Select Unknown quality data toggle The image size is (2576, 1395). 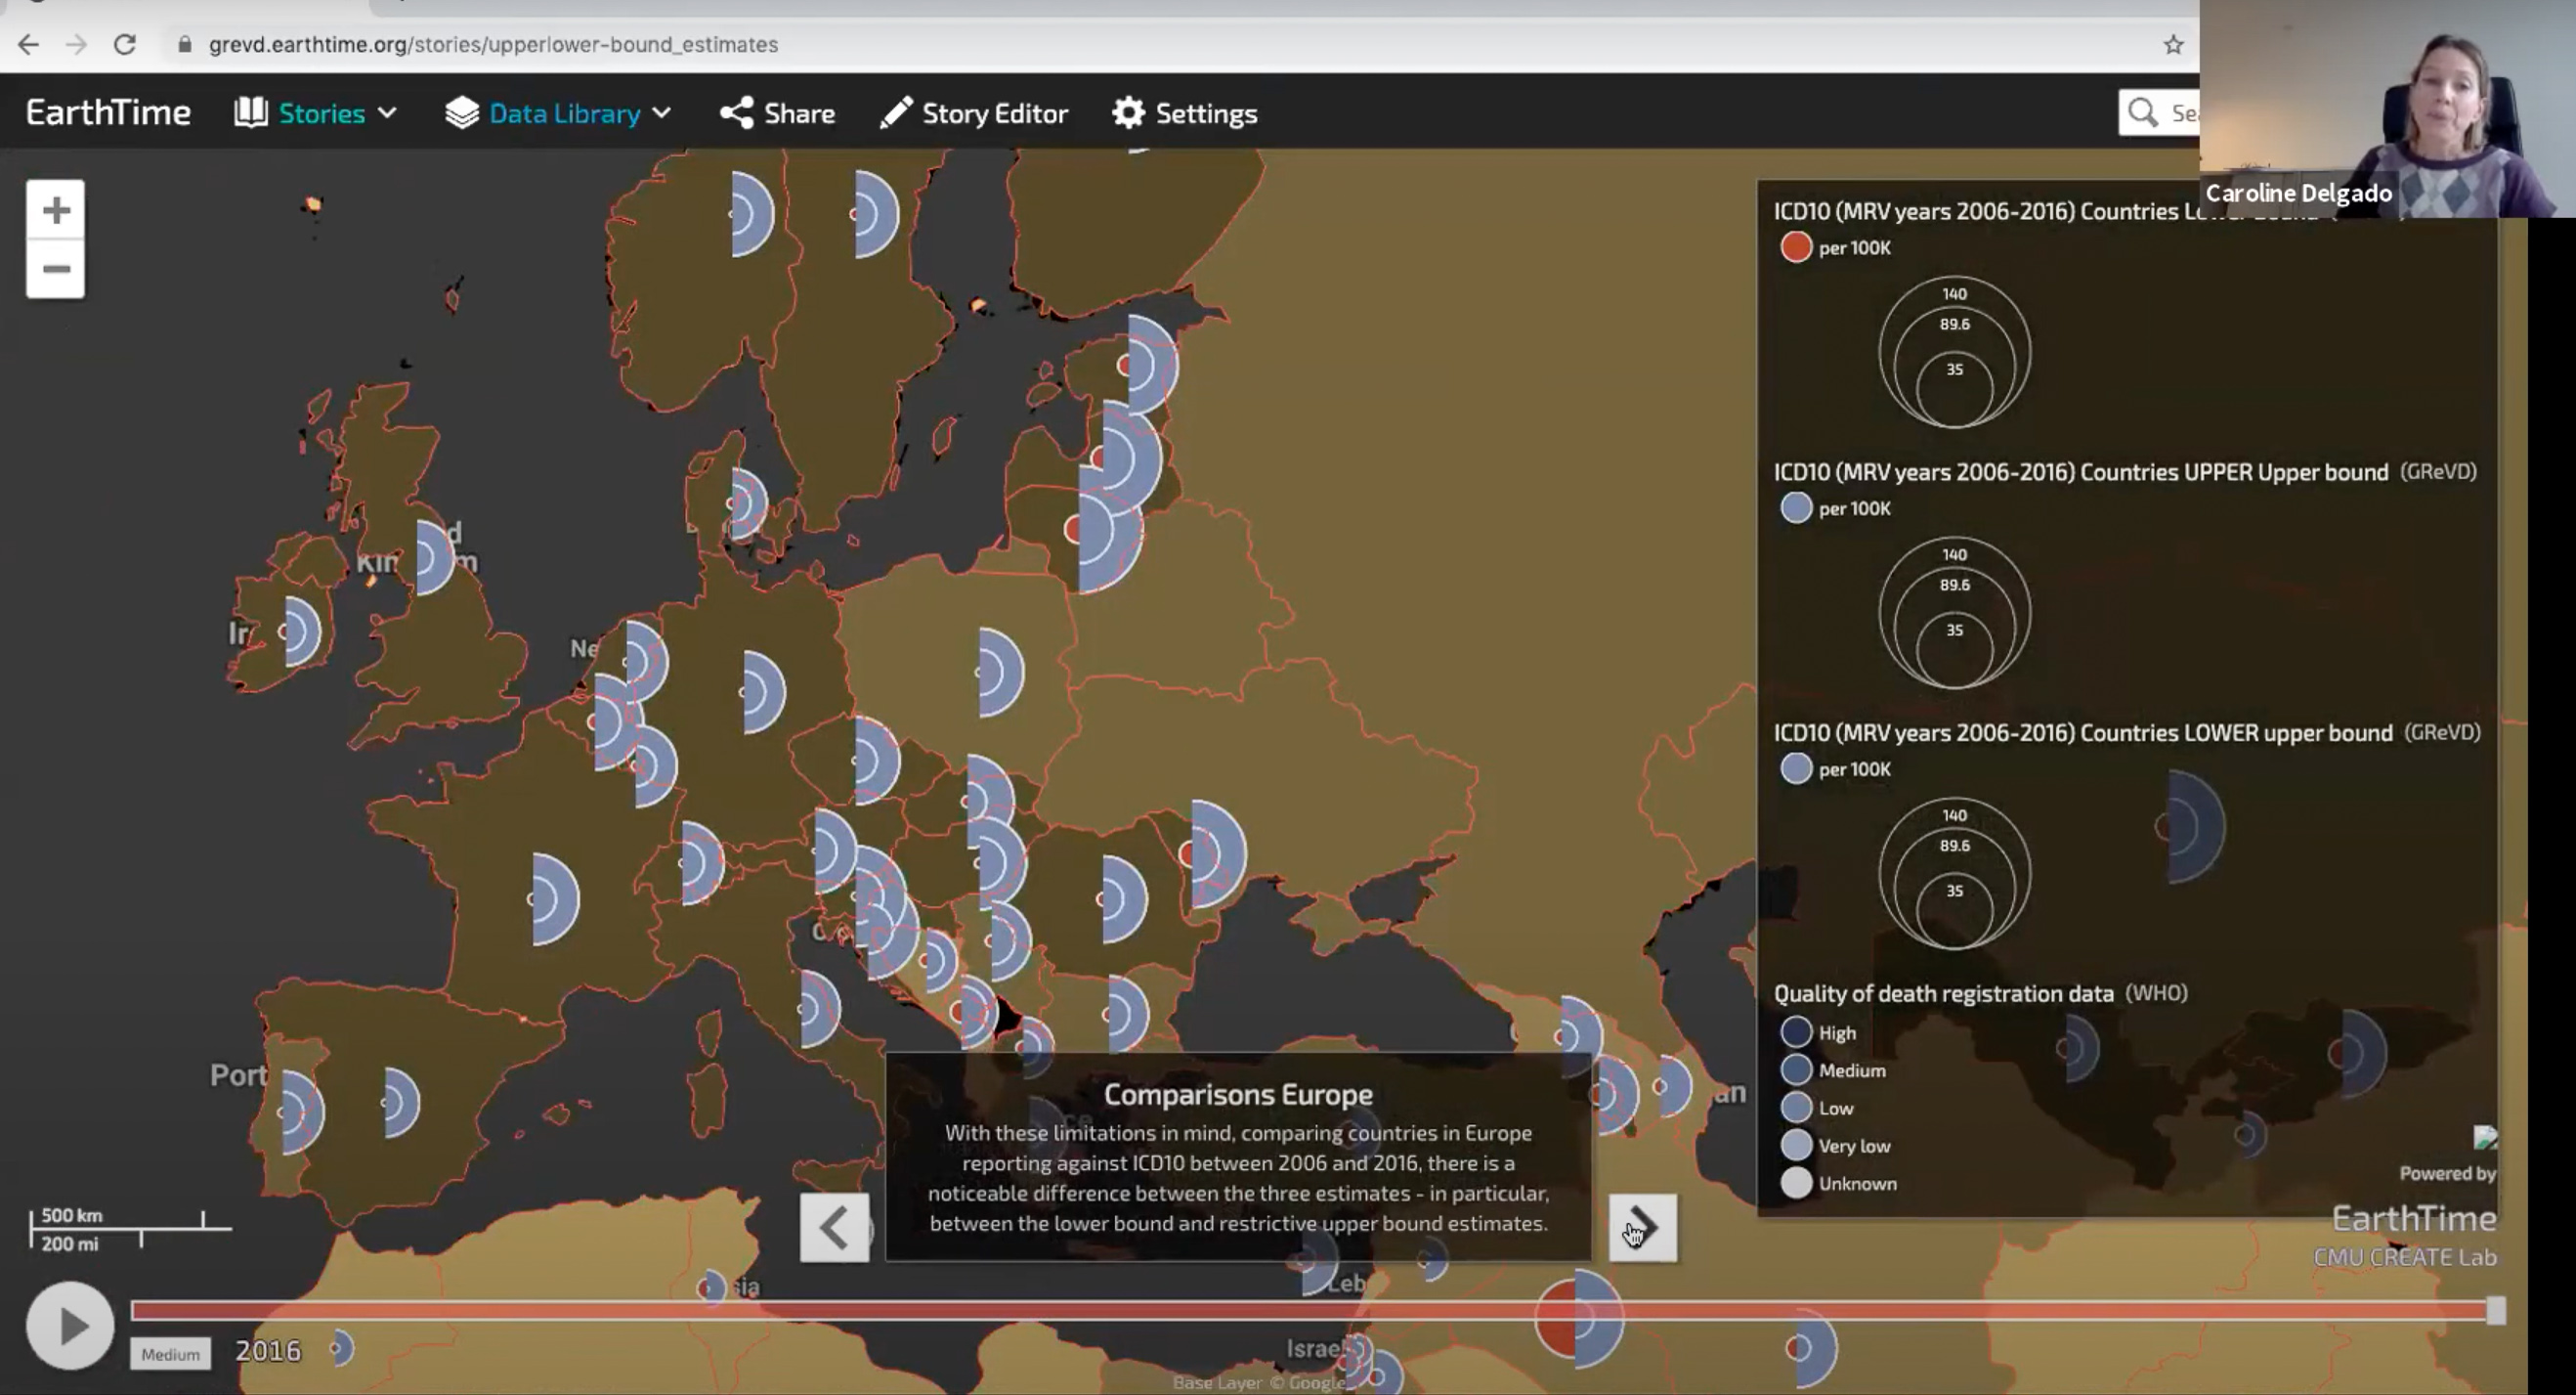pyautogui.click(x=1794, y=1182)
